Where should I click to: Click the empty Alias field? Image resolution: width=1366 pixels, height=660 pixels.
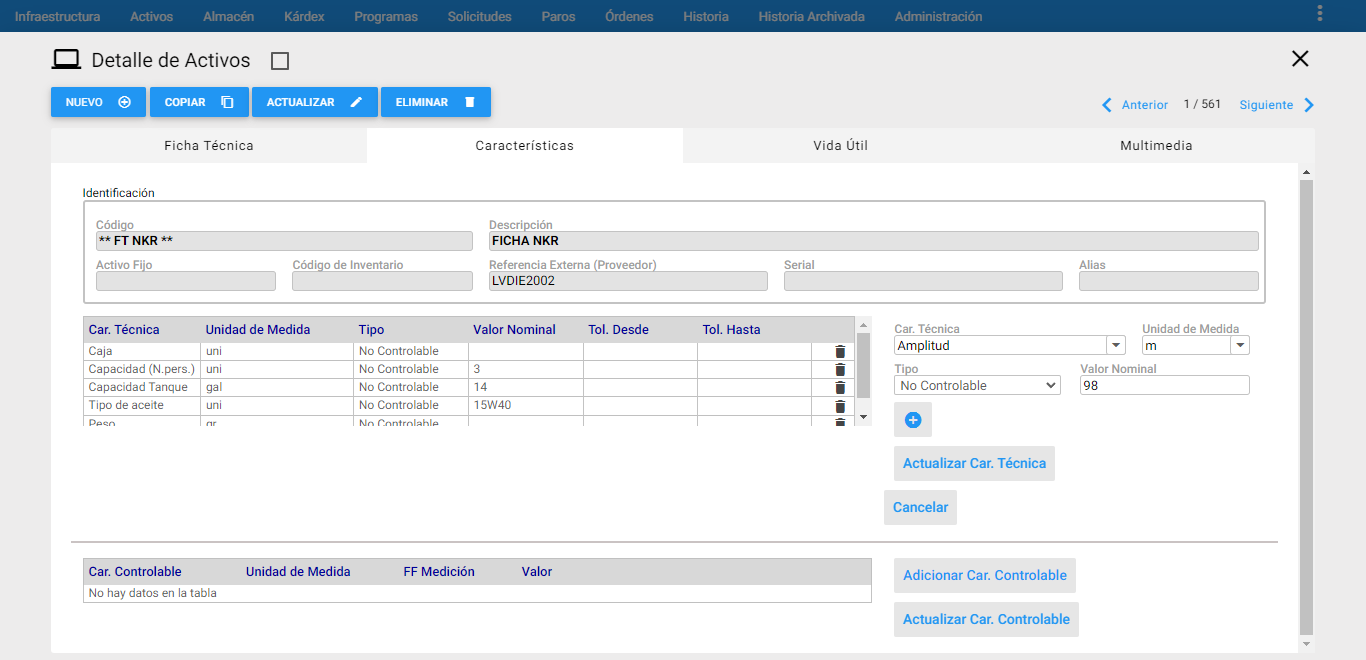click(1169, 281)
